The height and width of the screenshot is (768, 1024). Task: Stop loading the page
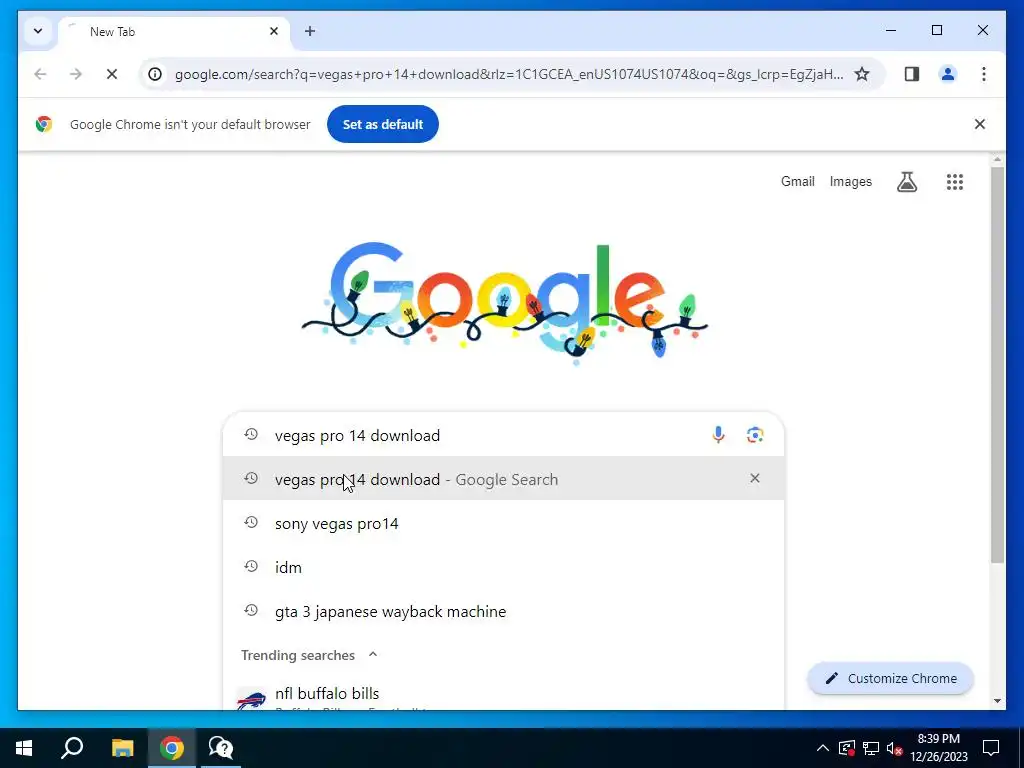[x=112, y=74]
